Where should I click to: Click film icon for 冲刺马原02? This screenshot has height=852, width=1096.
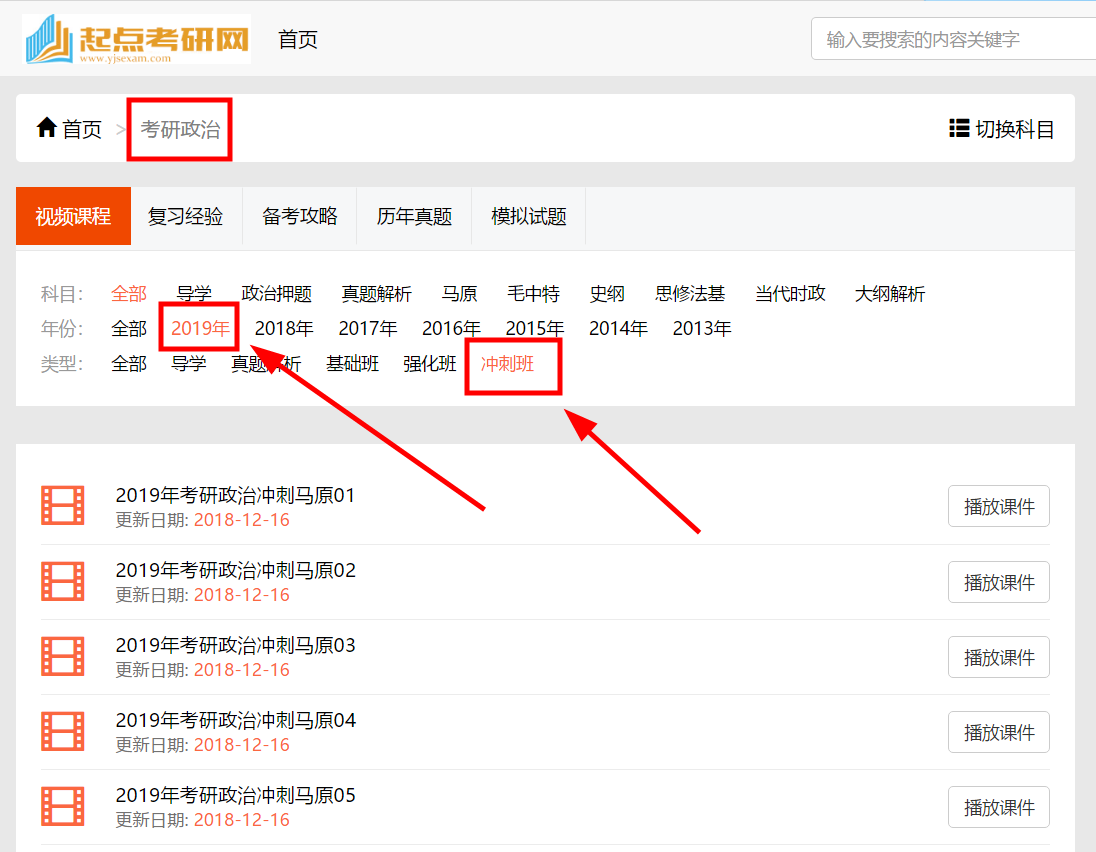click(x=63, y=581)
